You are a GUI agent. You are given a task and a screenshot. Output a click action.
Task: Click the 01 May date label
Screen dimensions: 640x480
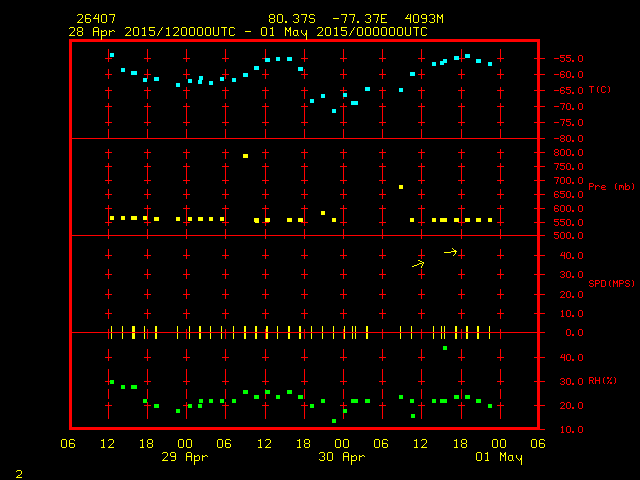point(498,458)
